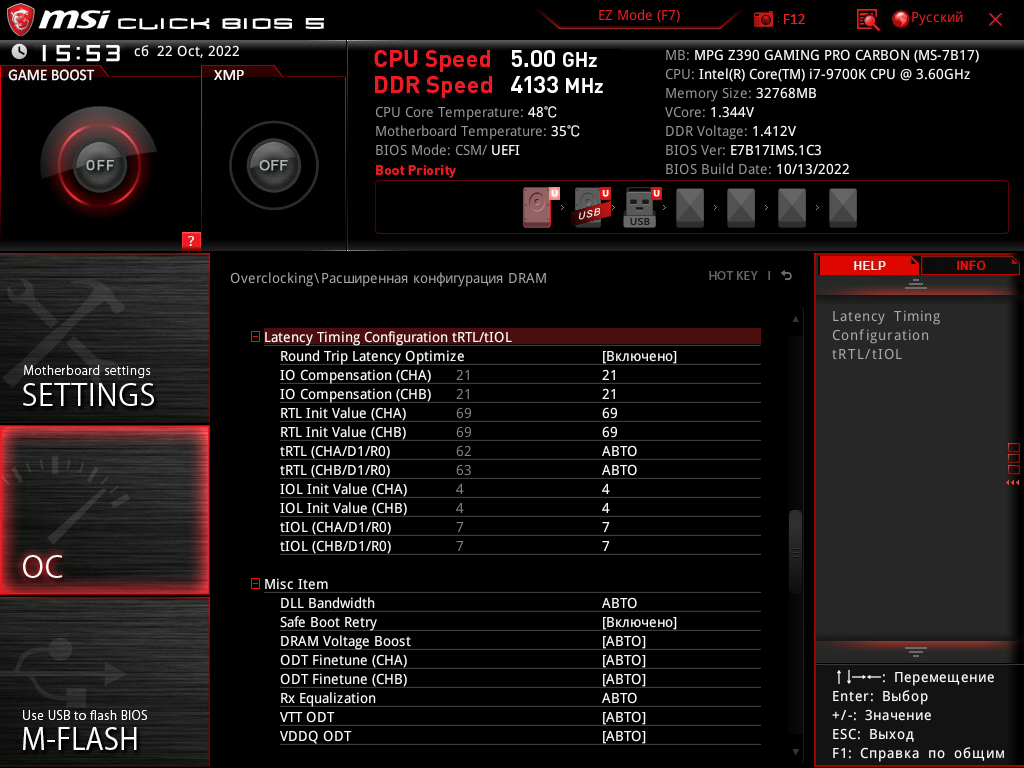Select the hard disk boot priority device

537,208
